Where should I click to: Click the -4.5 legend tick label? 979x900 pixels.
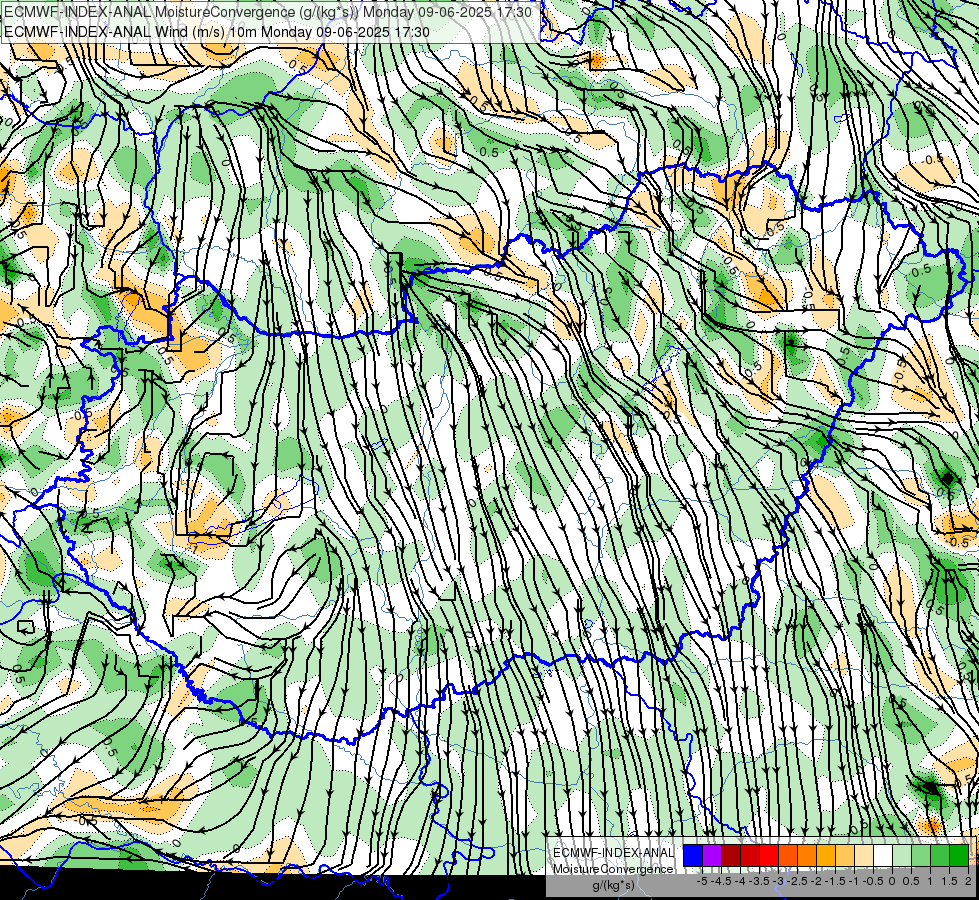pyautogui.click(x=721, y=881)
